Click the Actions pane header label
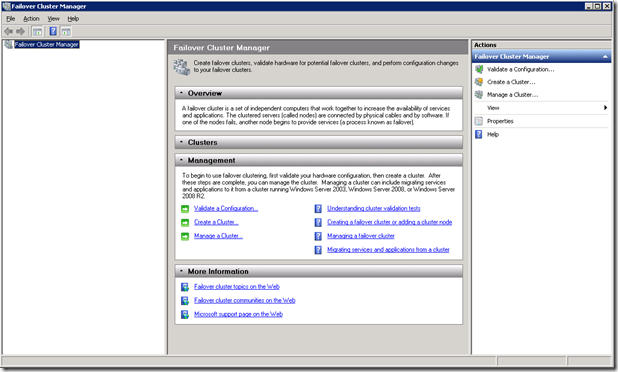The height and width of the screenshot is (372, 618). click(x=485, y=45)
